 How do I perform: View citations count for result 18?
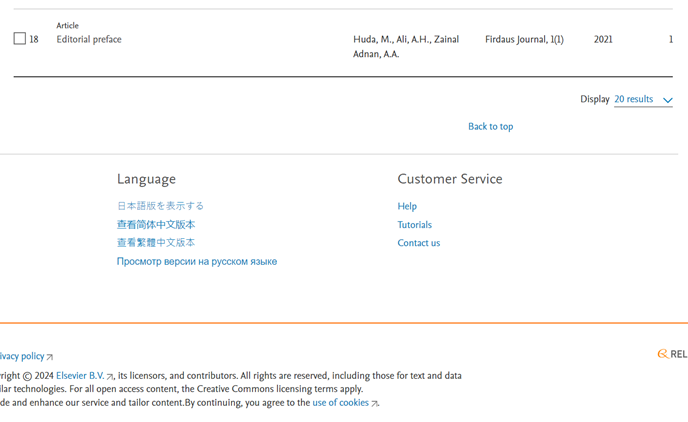(670, 40)
